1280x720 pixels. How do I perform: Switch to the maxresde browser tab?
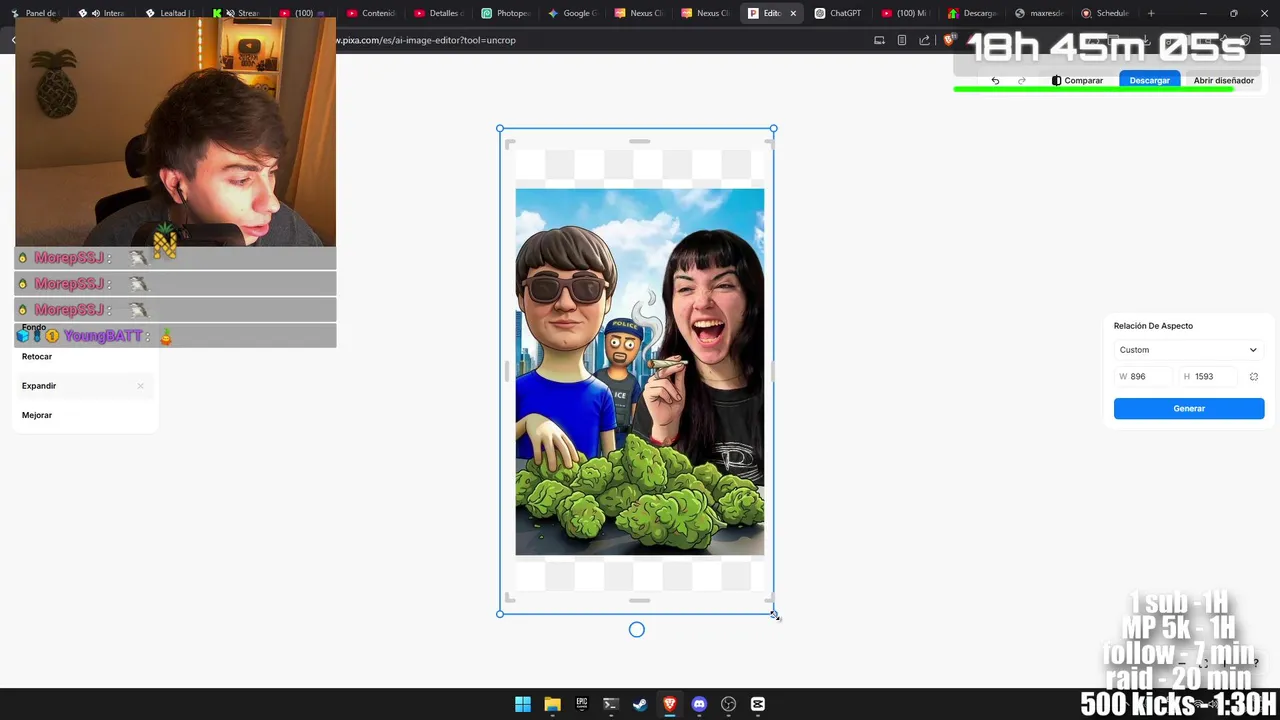coord(1039,13)
